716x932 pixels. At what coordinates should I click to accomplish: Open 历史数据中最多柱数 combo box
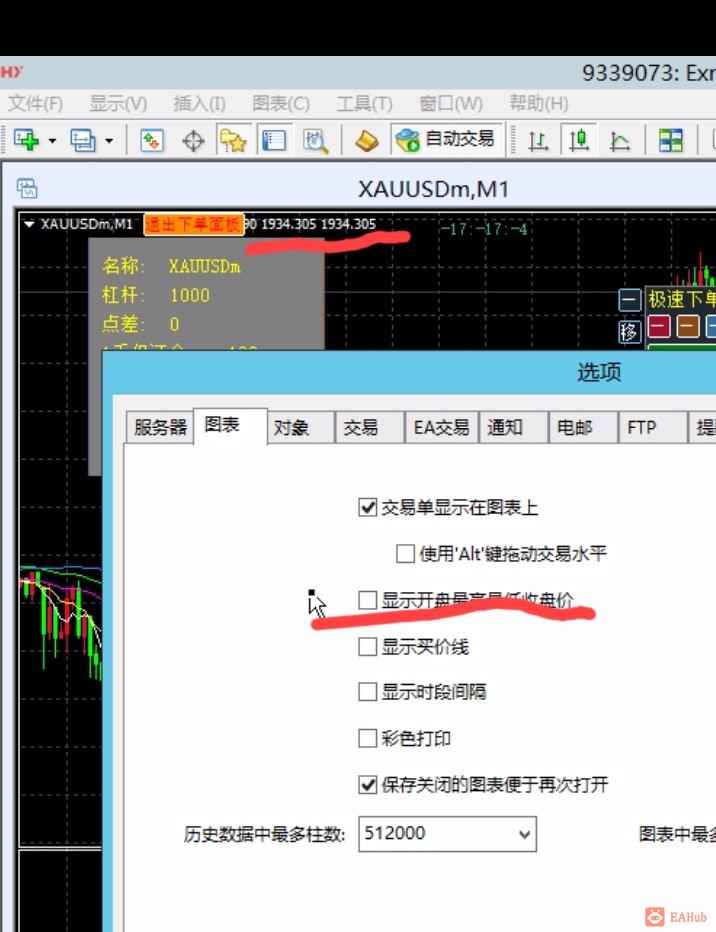[524, 834]
